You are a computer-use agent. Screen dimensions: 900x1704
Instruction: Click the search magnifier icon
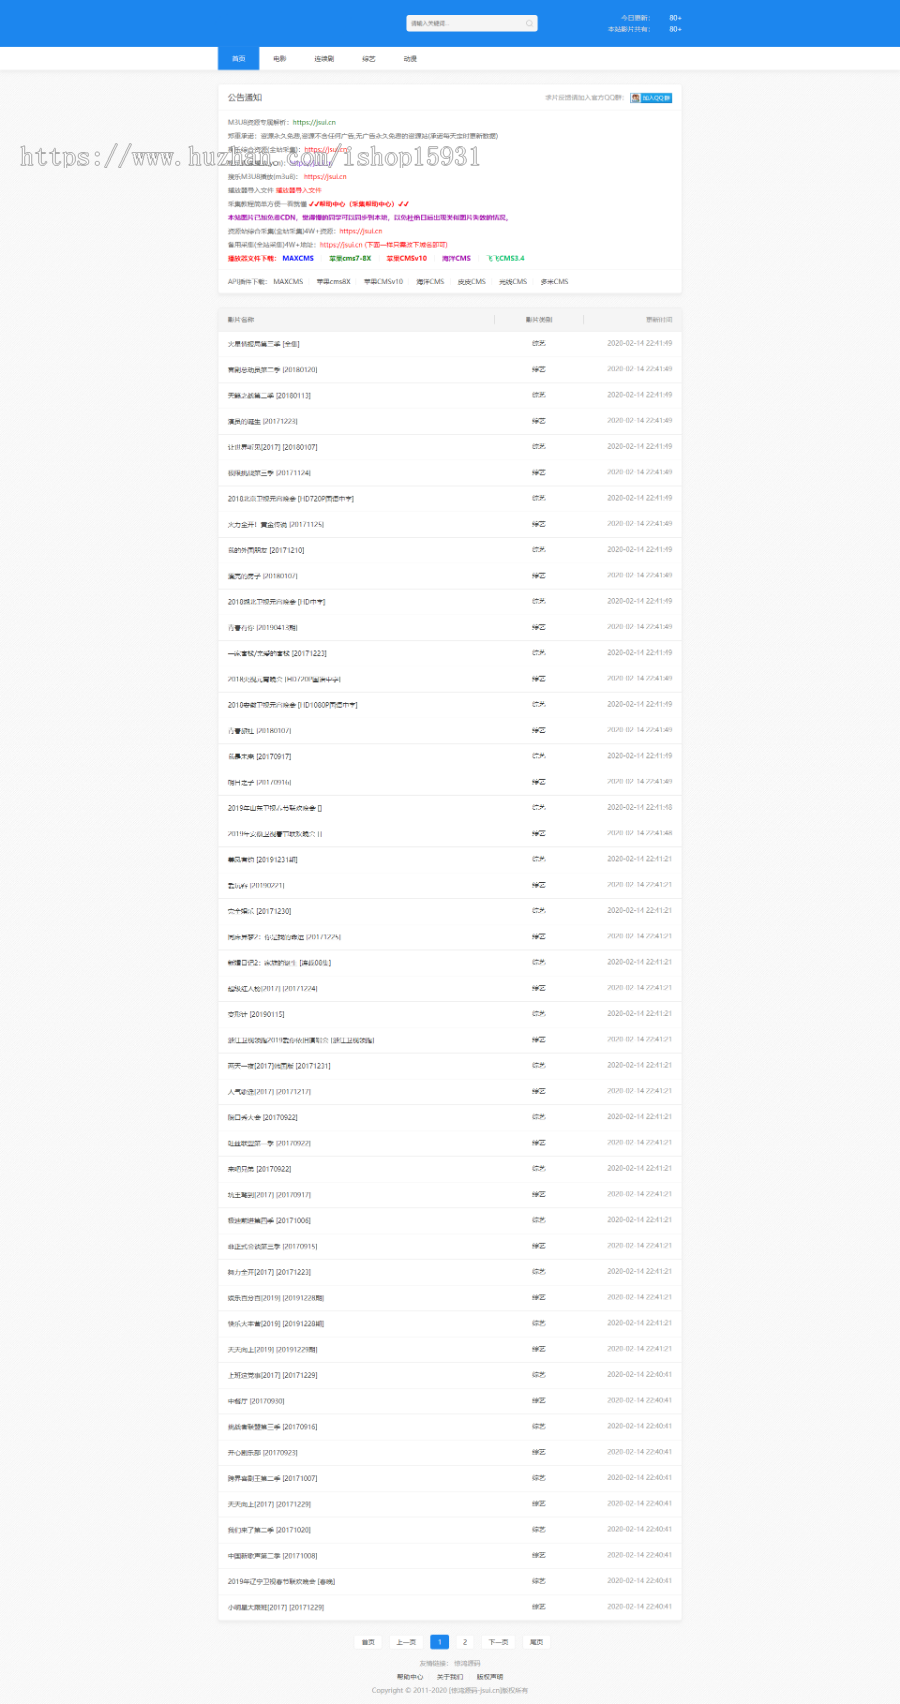pos(529,23)
